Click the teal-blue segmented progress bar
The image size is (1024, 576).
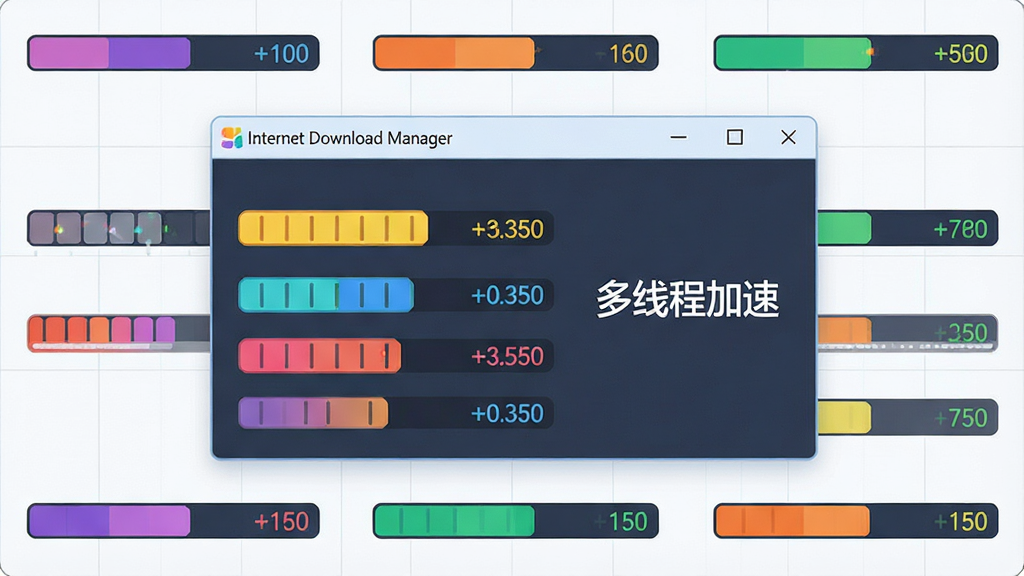click(x=326, y=295)
